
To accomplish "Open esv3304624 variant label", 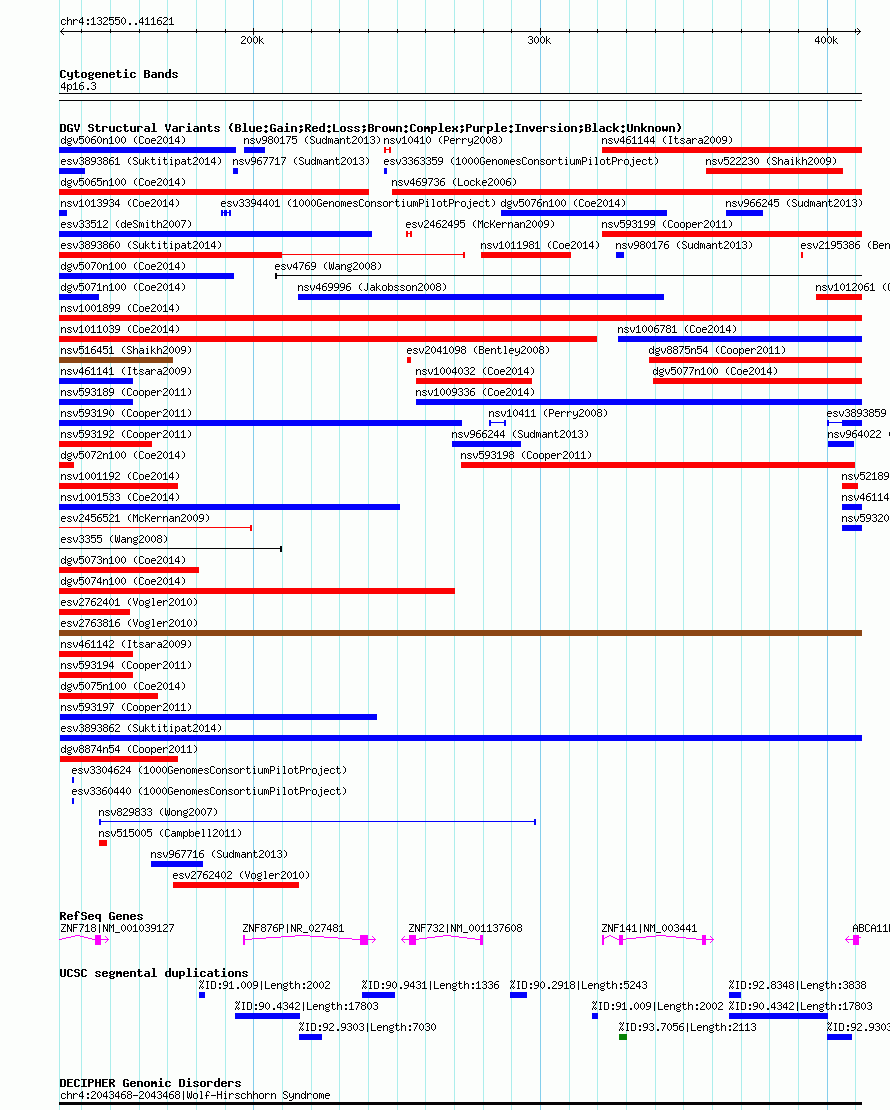I will 209,770.
